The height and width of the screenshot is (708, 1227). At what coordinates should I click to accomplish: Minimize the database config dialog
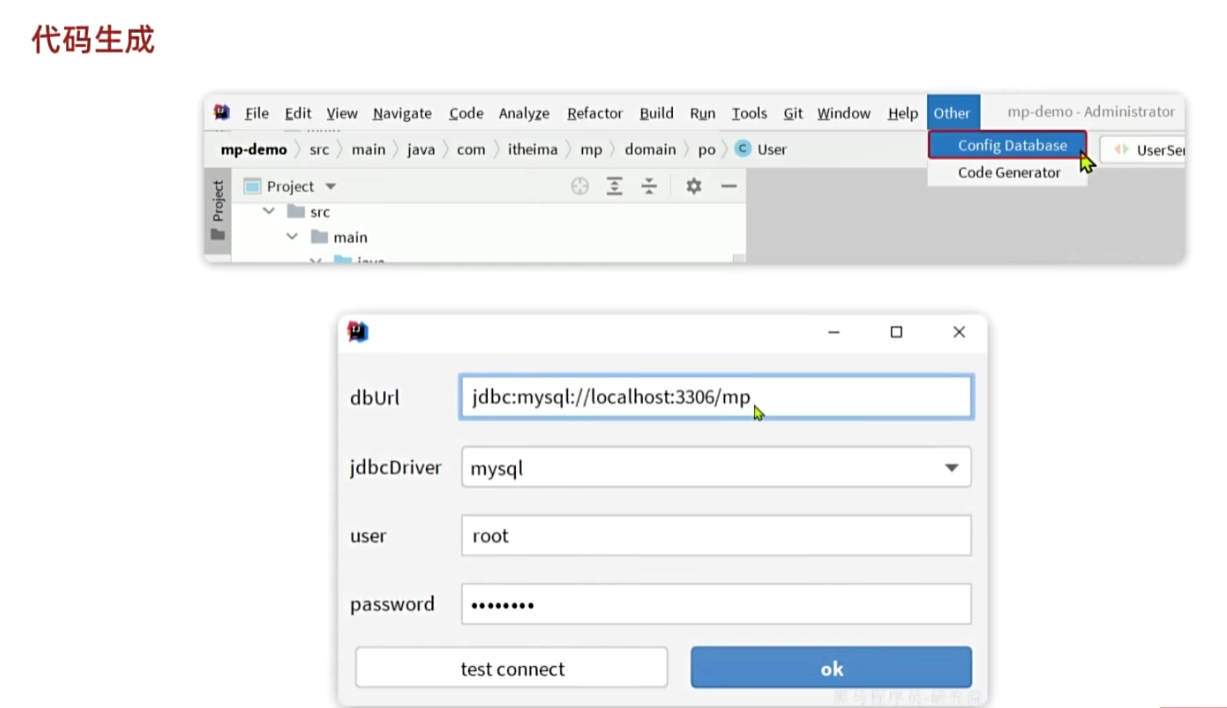[x=834, y=332]
